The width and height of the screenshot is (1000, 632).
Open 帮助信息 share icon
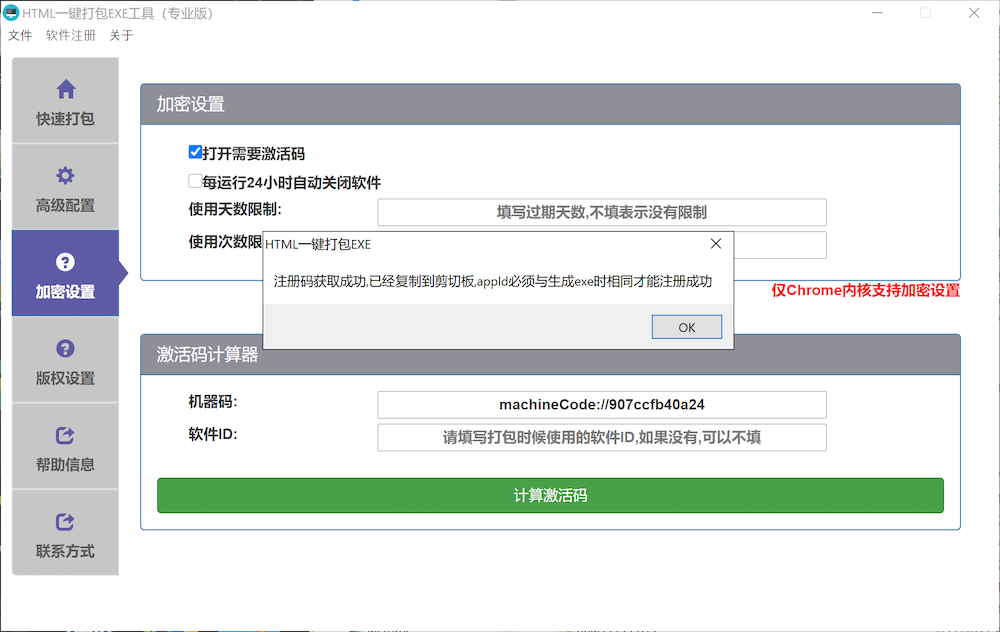click(x=66, y=435)
